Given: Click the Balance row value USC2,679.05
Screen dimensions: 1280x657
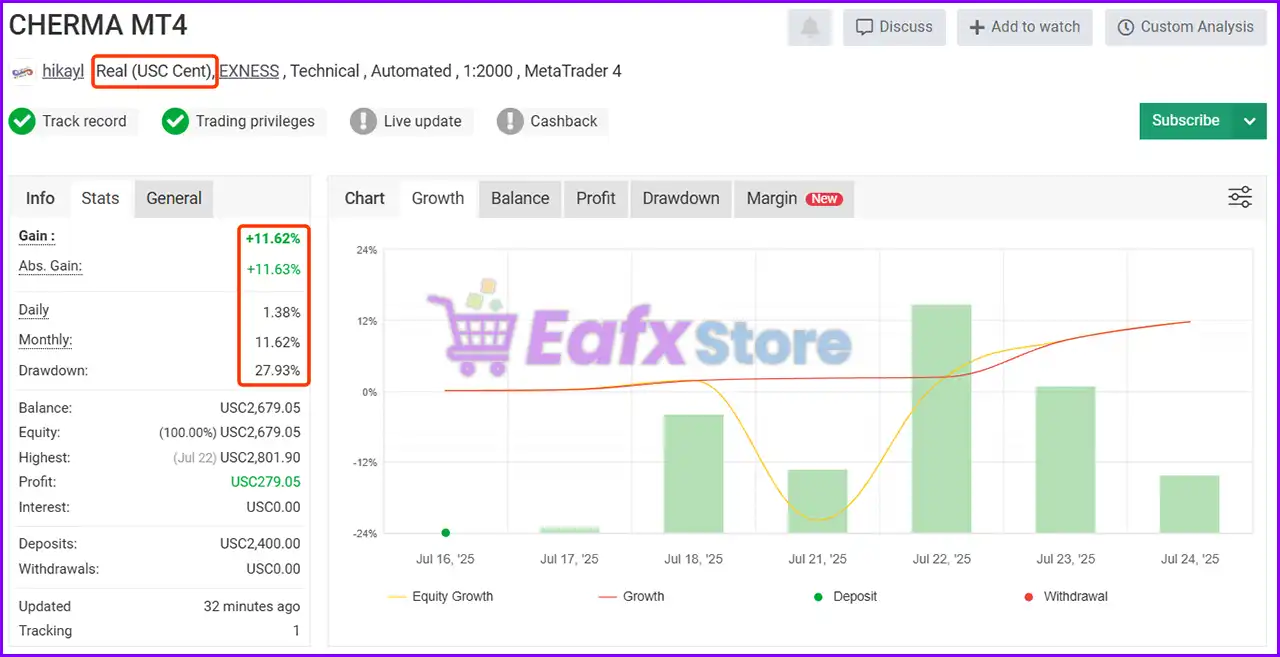Looking at the screenshot, I should (260, 408).
